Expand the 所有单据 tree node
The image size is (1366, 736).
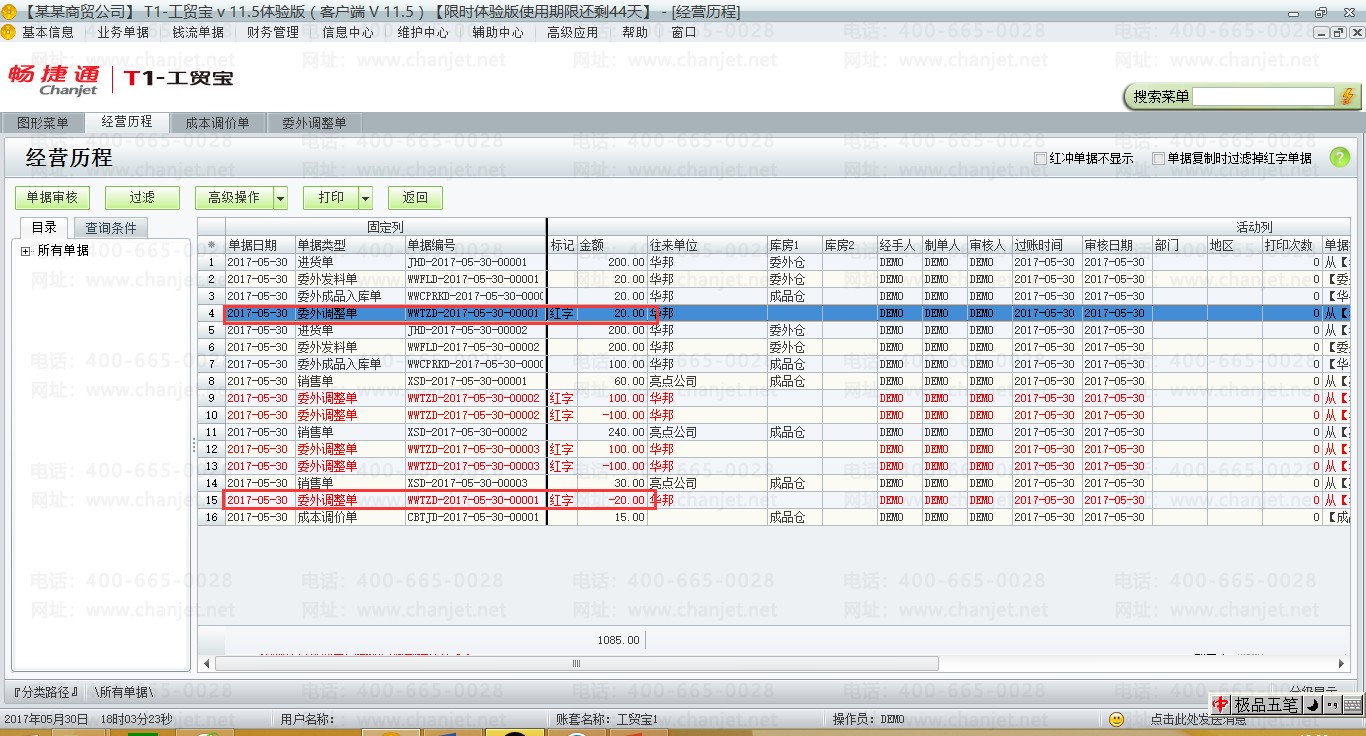[25, 251]
